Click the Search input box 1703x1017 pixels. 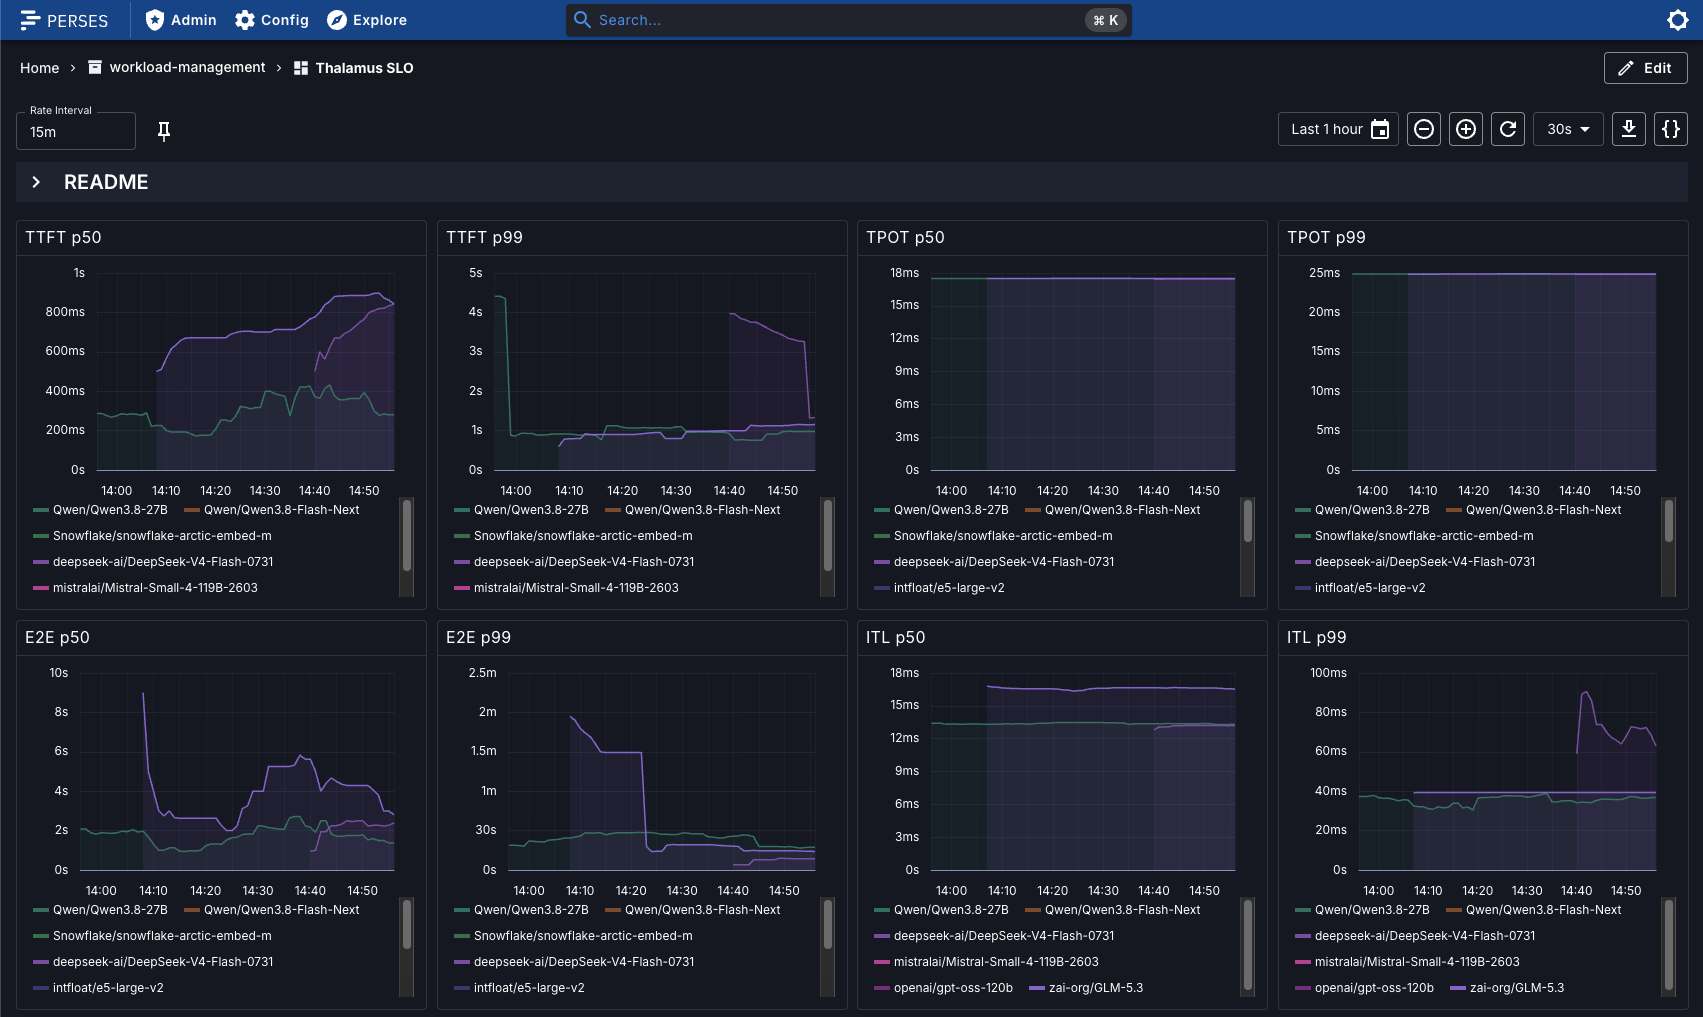[x=848, y=20]
